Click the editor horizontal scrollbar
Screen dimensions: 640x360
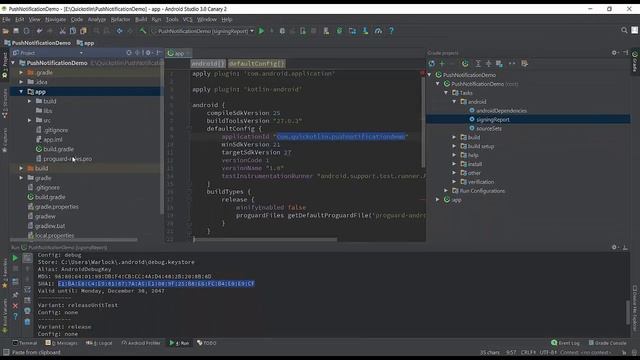point(265,240)
